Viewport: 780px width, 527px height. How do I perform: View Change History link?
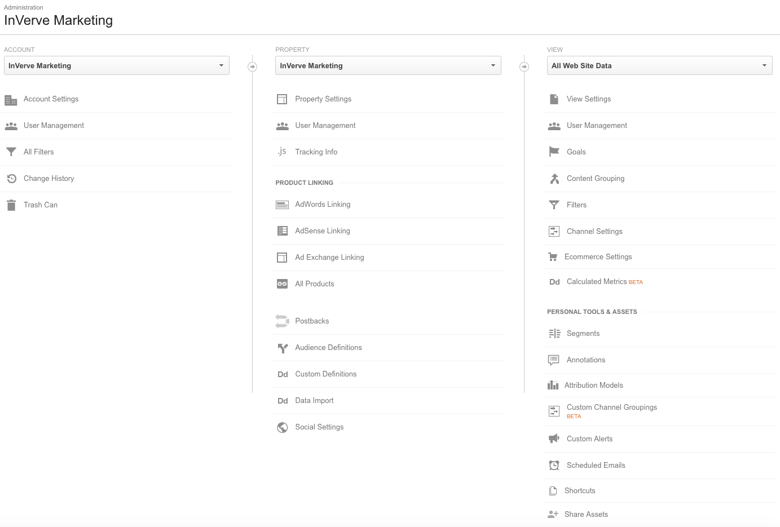click(49, 178)
